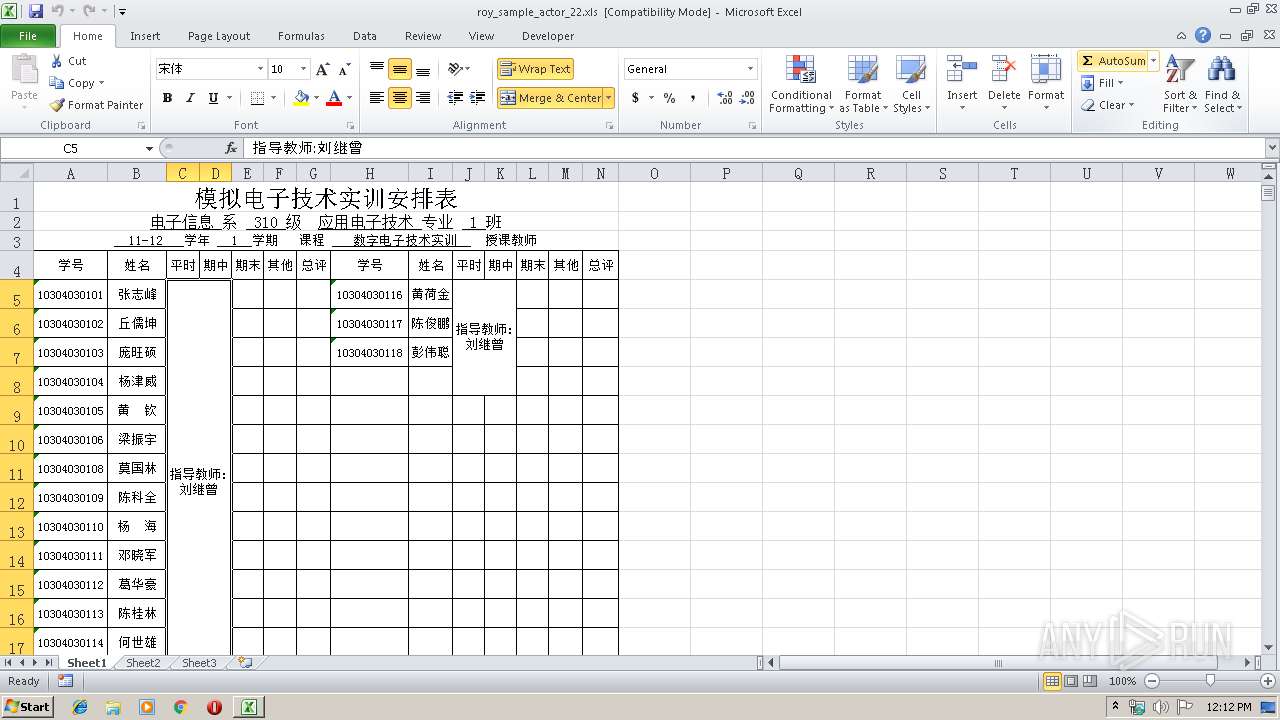Decrease font size with the Shrink Font icon
Viewport: 1280px width, 720px height.
tap(344, 69)
